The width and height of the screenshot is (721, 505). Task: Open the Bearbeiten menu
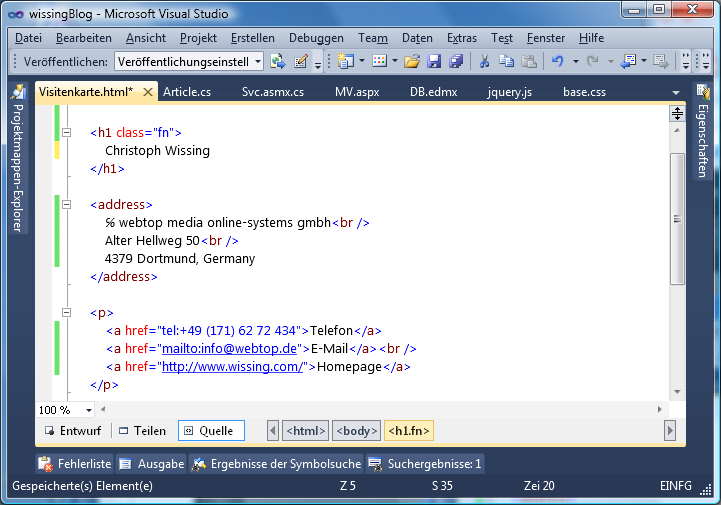click(84, 38)
